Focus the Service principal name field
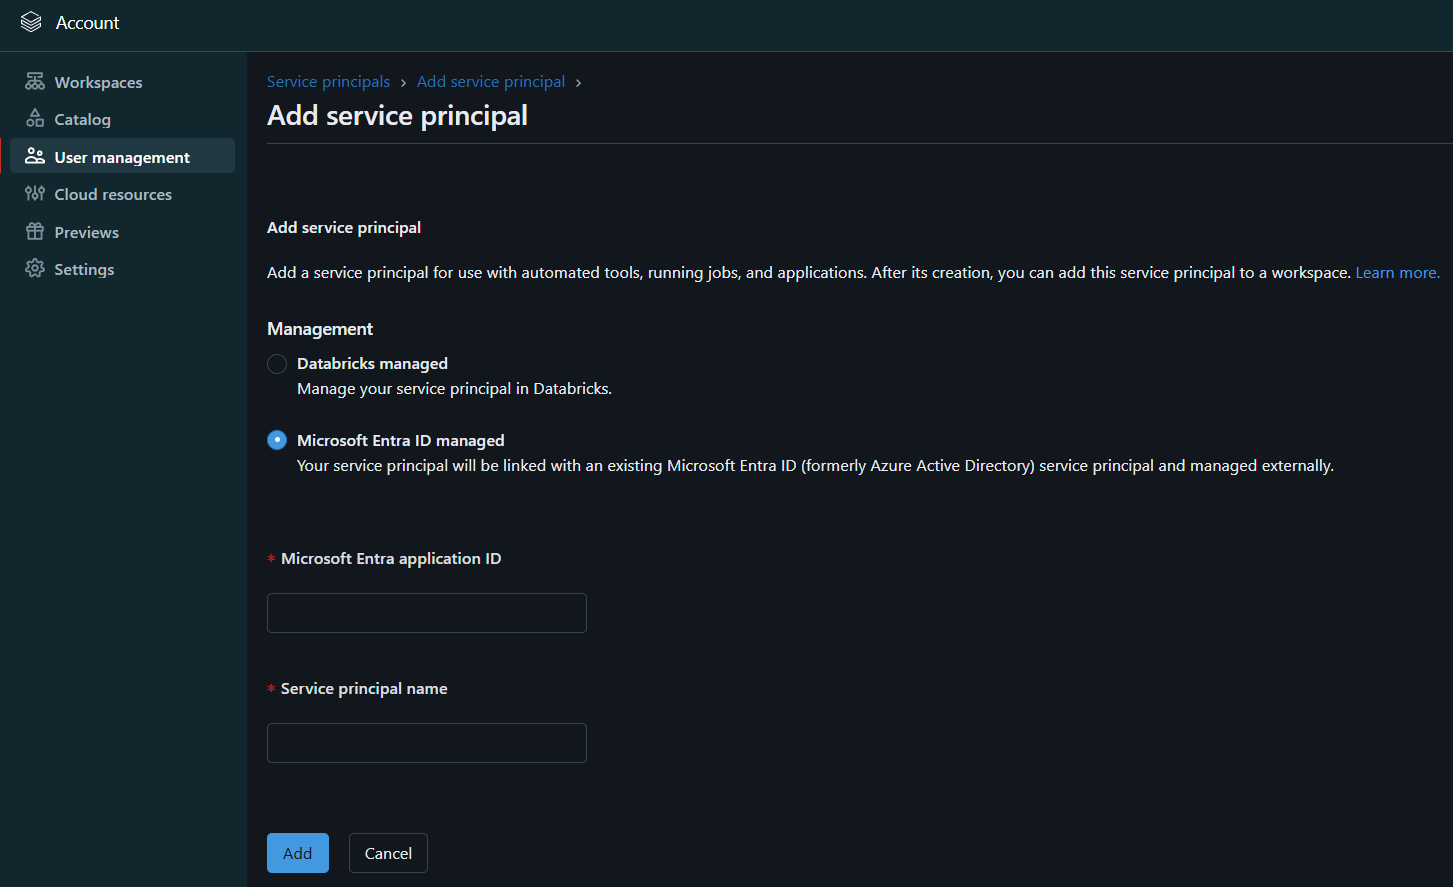Screen dimensions: 1453x887 click(427, 743)
